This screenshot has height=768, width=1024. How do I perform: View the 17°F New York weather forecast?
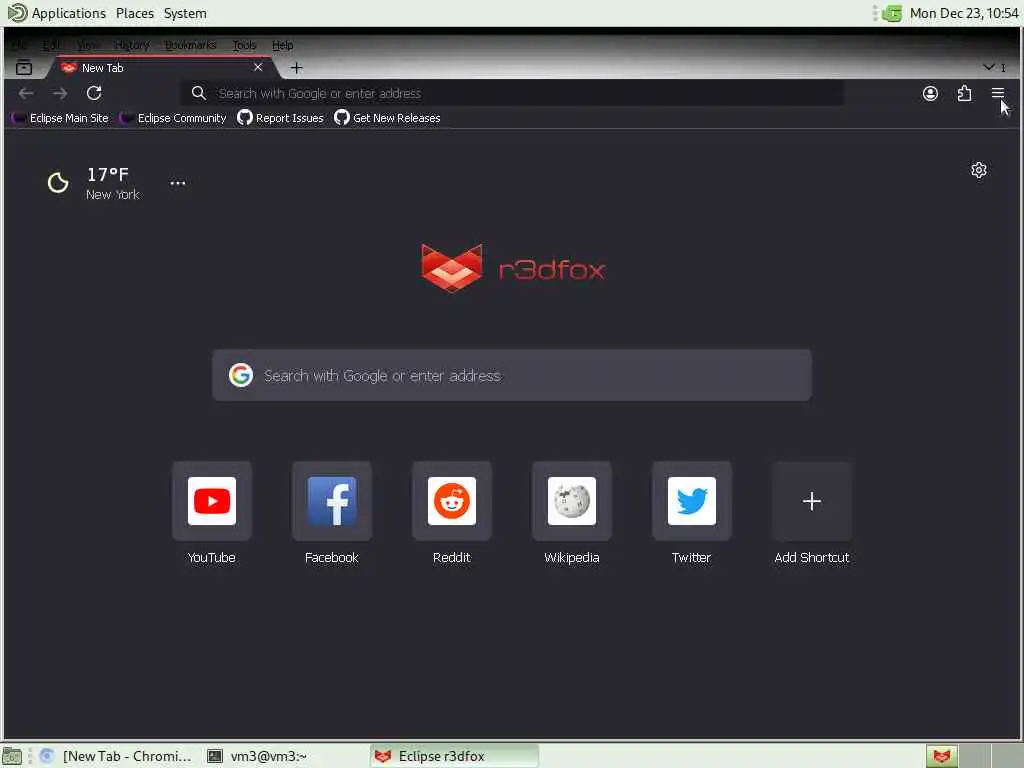click(112, 184)
